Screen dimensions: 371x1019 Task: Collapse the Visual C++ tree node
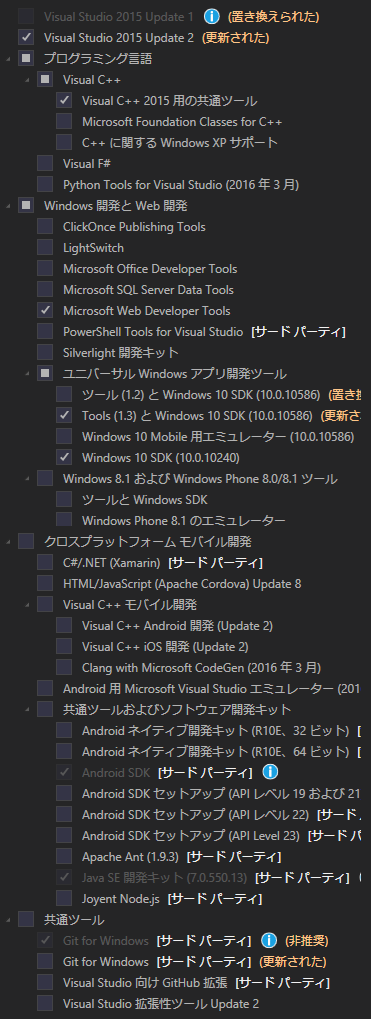pos(27,80)
